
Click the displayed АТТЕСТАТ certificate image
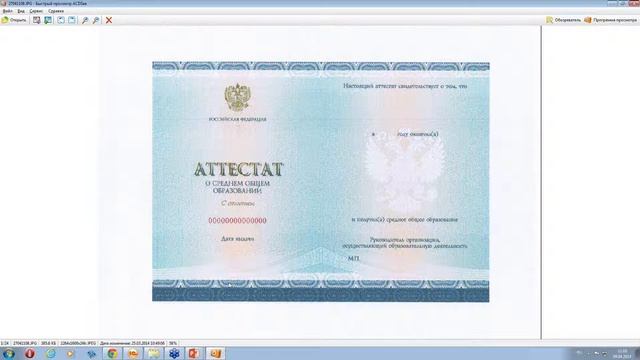click(x=321, y=182)
